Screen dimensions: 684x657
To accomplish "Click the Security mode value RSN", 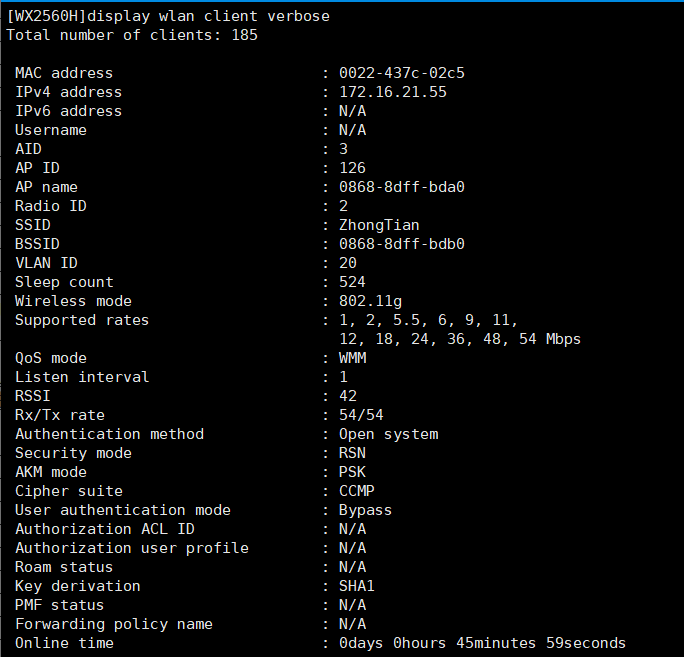I will 352,453.
